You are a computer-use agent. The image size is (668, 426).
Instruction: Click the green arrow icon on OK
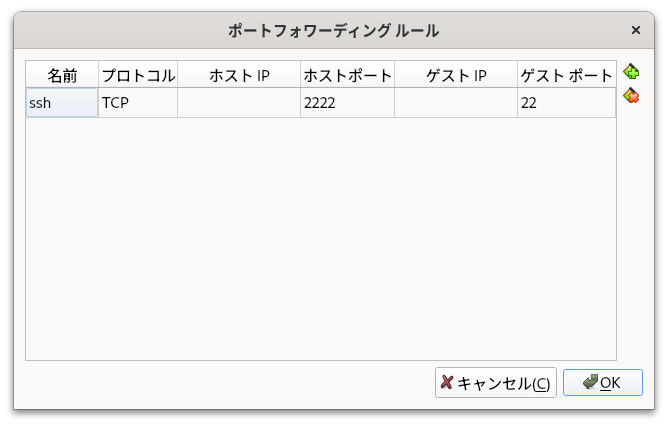(590, 382)
